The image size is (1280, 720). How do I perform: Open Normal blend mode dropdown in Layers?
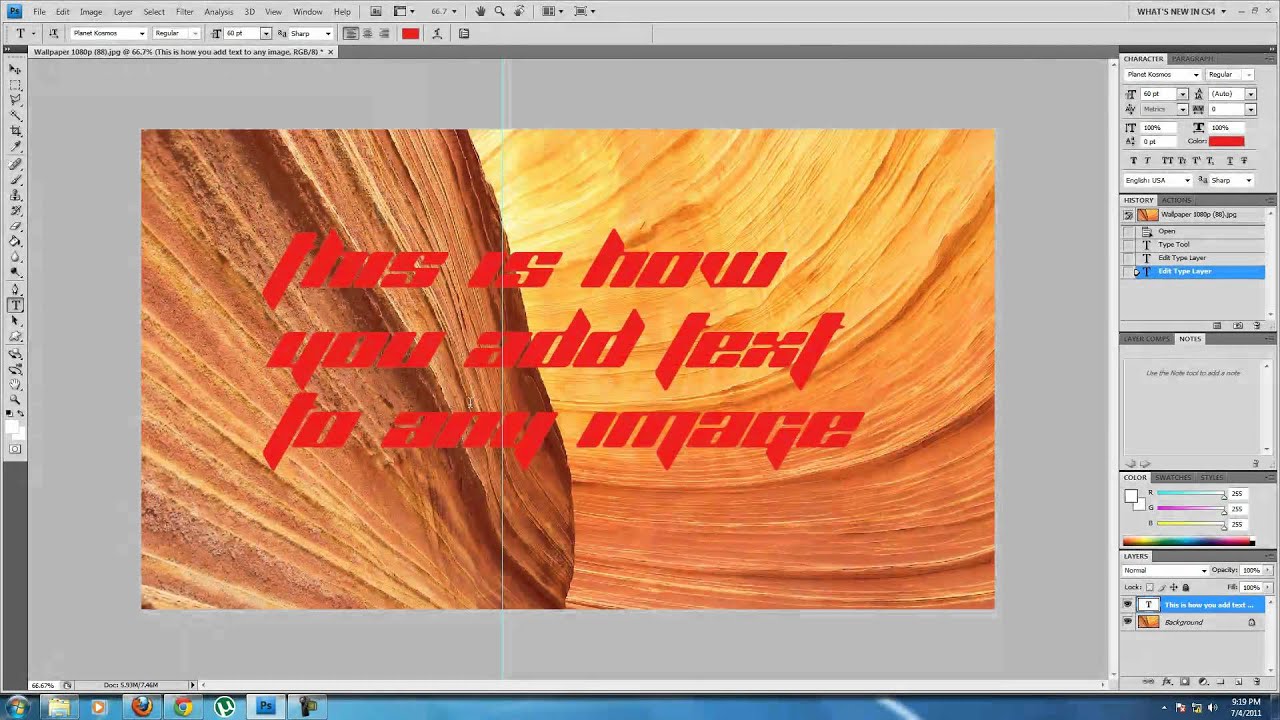click(x=1165, y=570)
